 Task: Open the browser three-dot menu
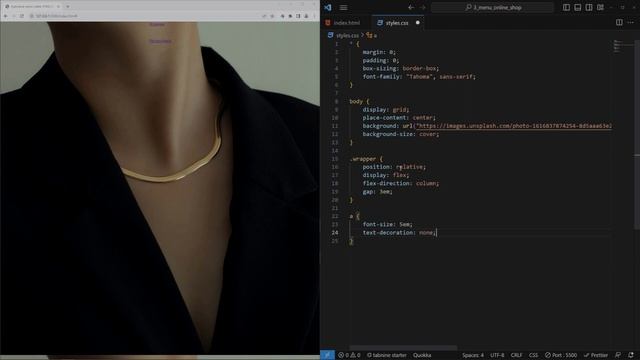[314, 16]
